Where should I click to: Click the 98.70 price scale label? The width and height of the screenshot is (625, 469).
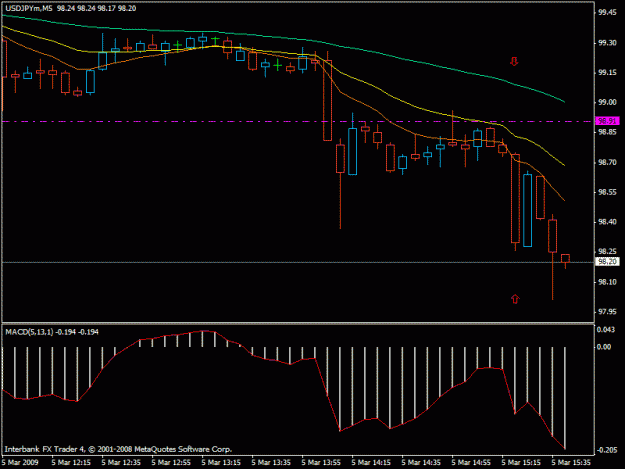(607, 162)
